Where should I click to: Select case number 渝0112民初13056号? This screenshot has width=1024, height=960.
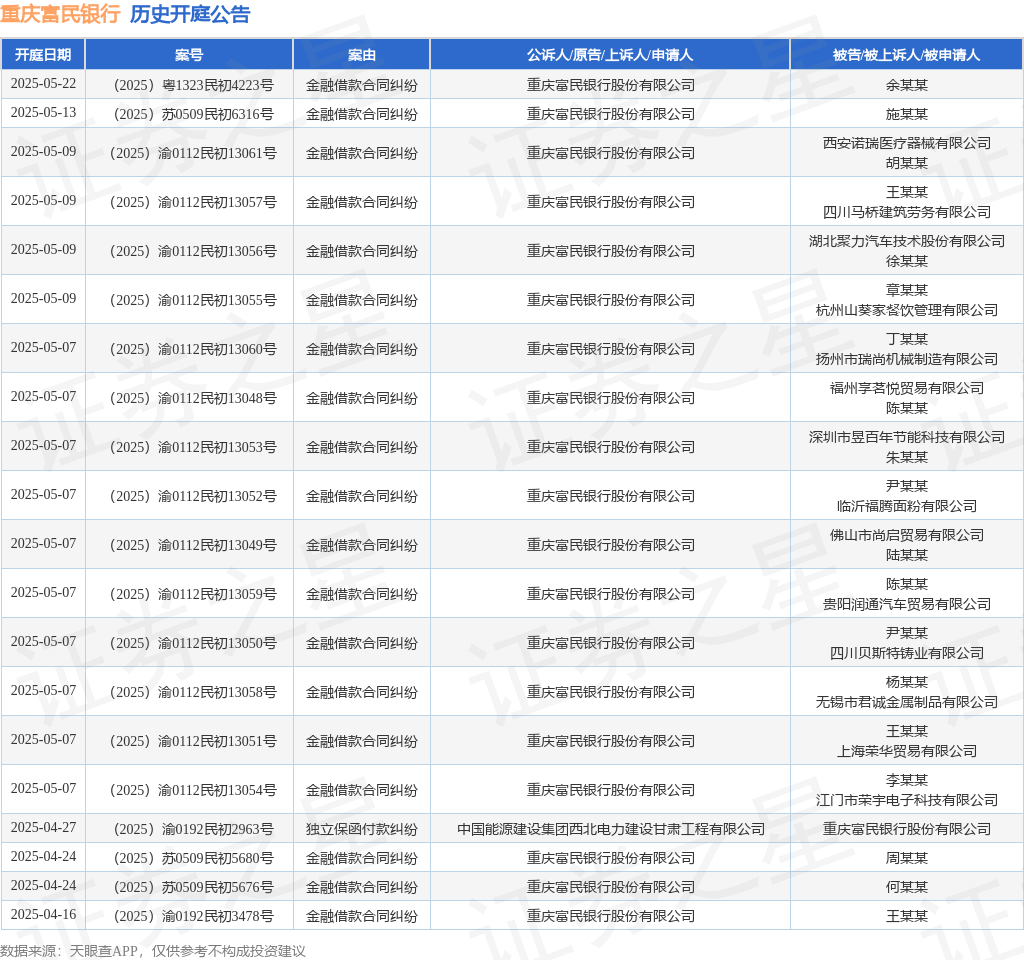pos(193,251)
